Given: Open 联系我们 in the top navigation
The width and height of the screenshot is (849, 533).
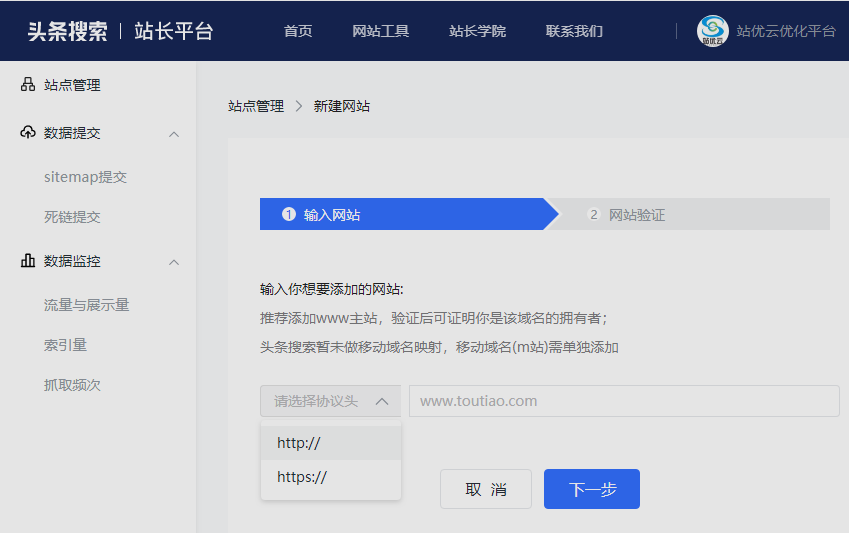Looking at the screenshot, I should point(574,31).
